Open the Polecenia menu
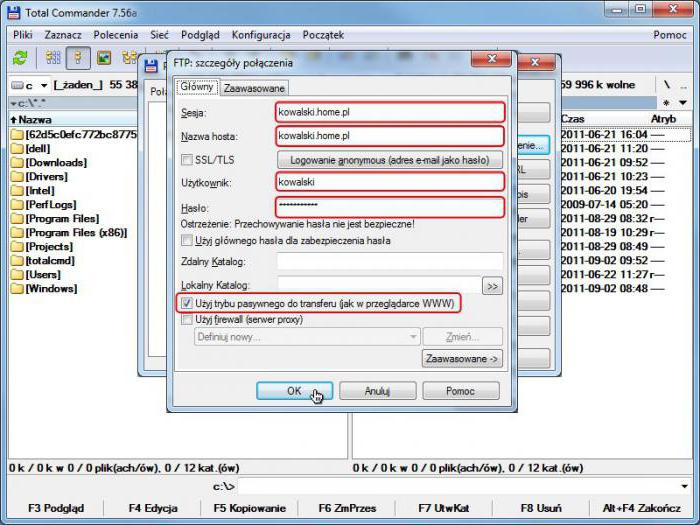The width and height of the screenshot is (700, 525). click(116, 35)
